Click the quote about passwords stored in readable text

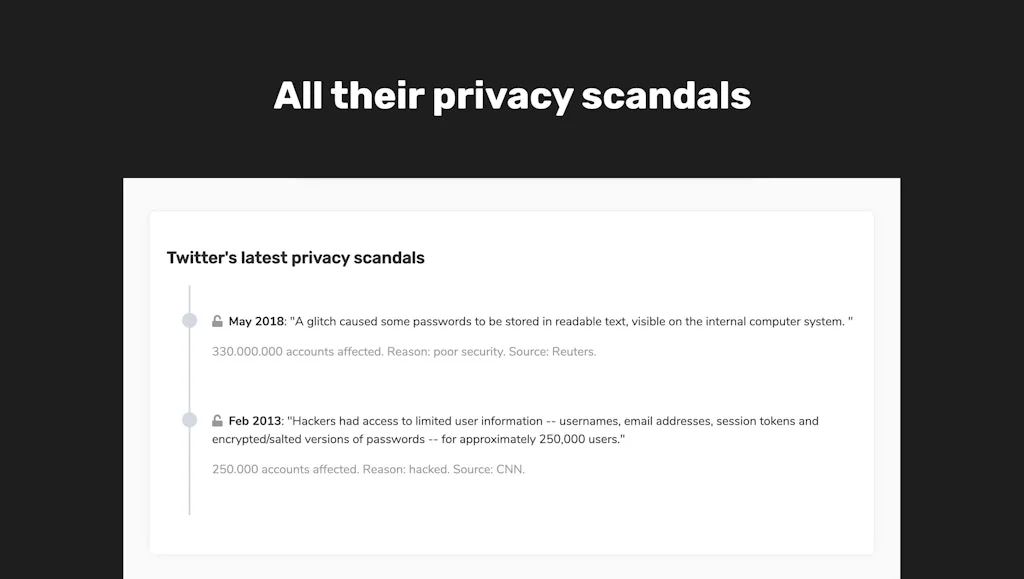click(570, 322)
